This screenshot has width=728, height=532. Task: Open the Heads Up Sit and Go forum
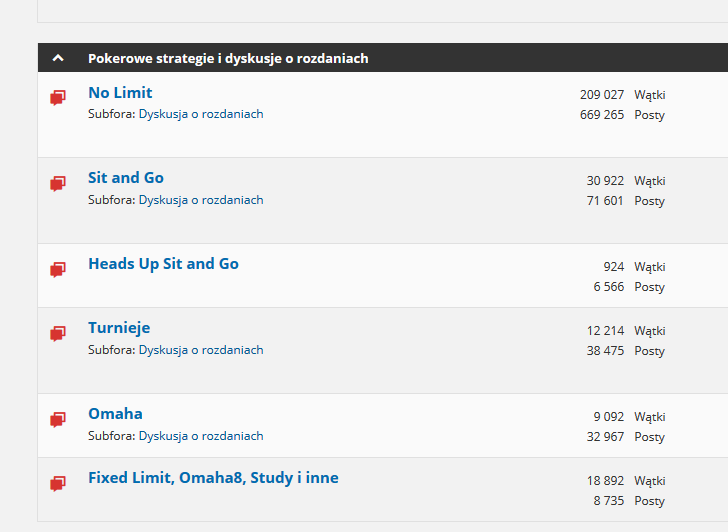[163, 264]
